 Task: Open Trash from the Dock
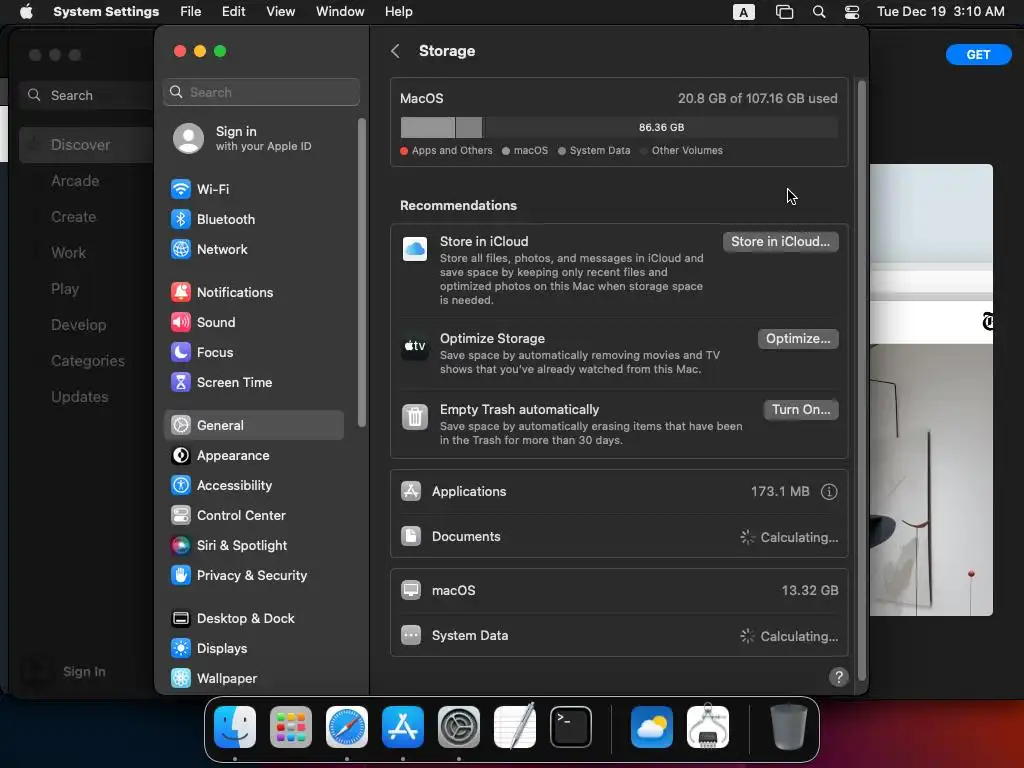click(789, 727)
